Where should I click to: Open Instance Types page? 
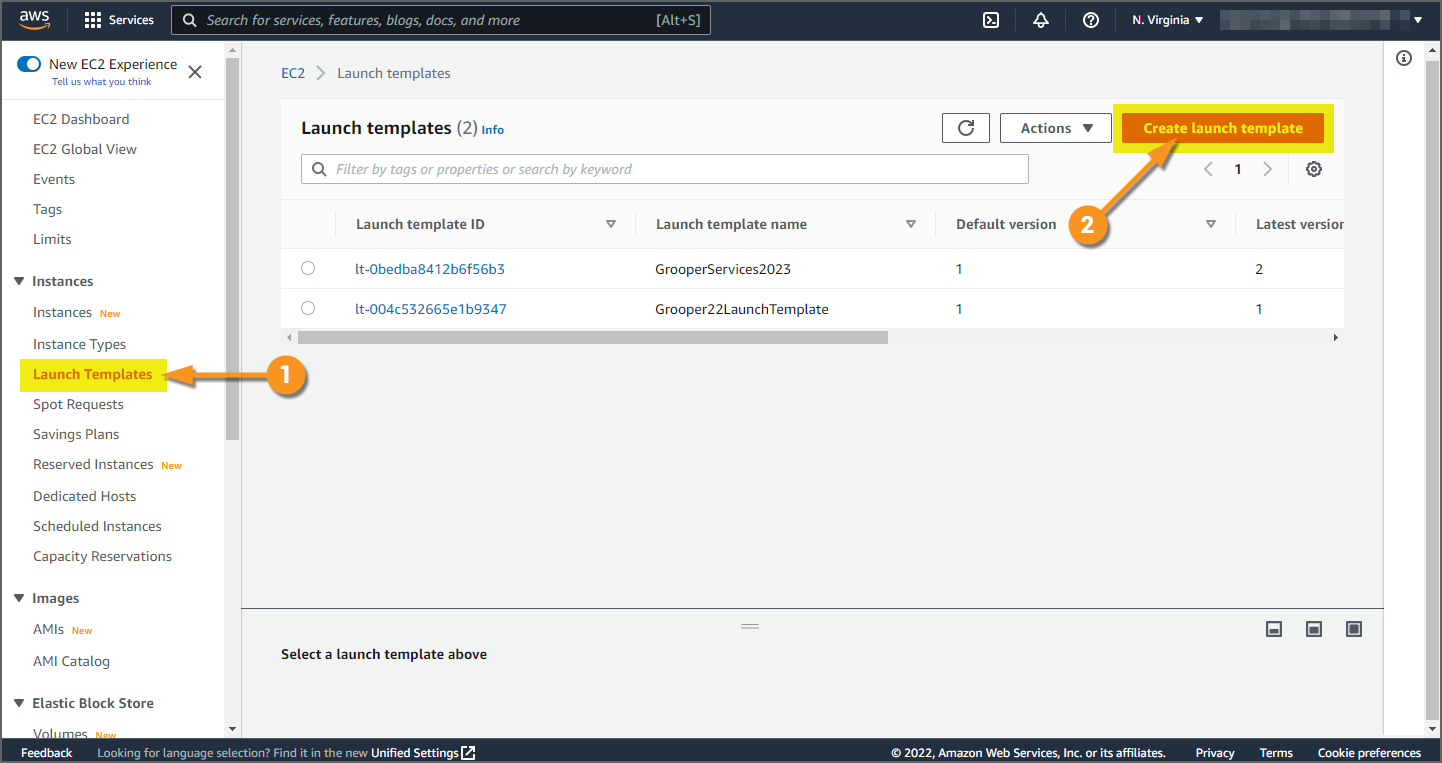[79, 344]
